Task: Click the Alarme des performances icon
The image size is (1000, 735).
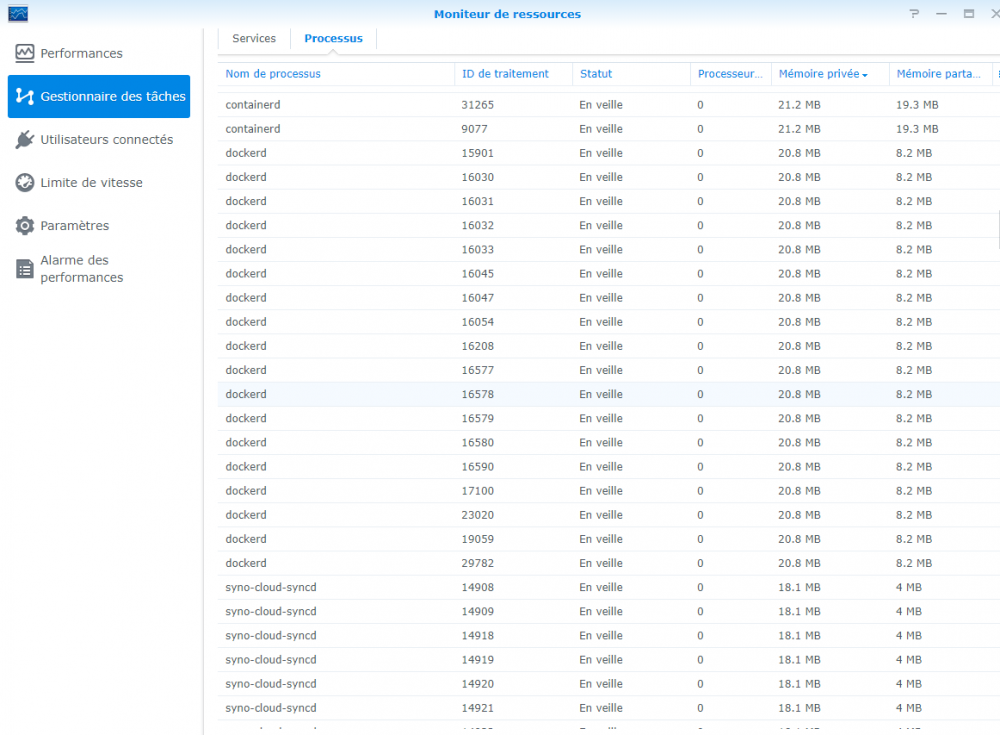Action: click(25, 269)
